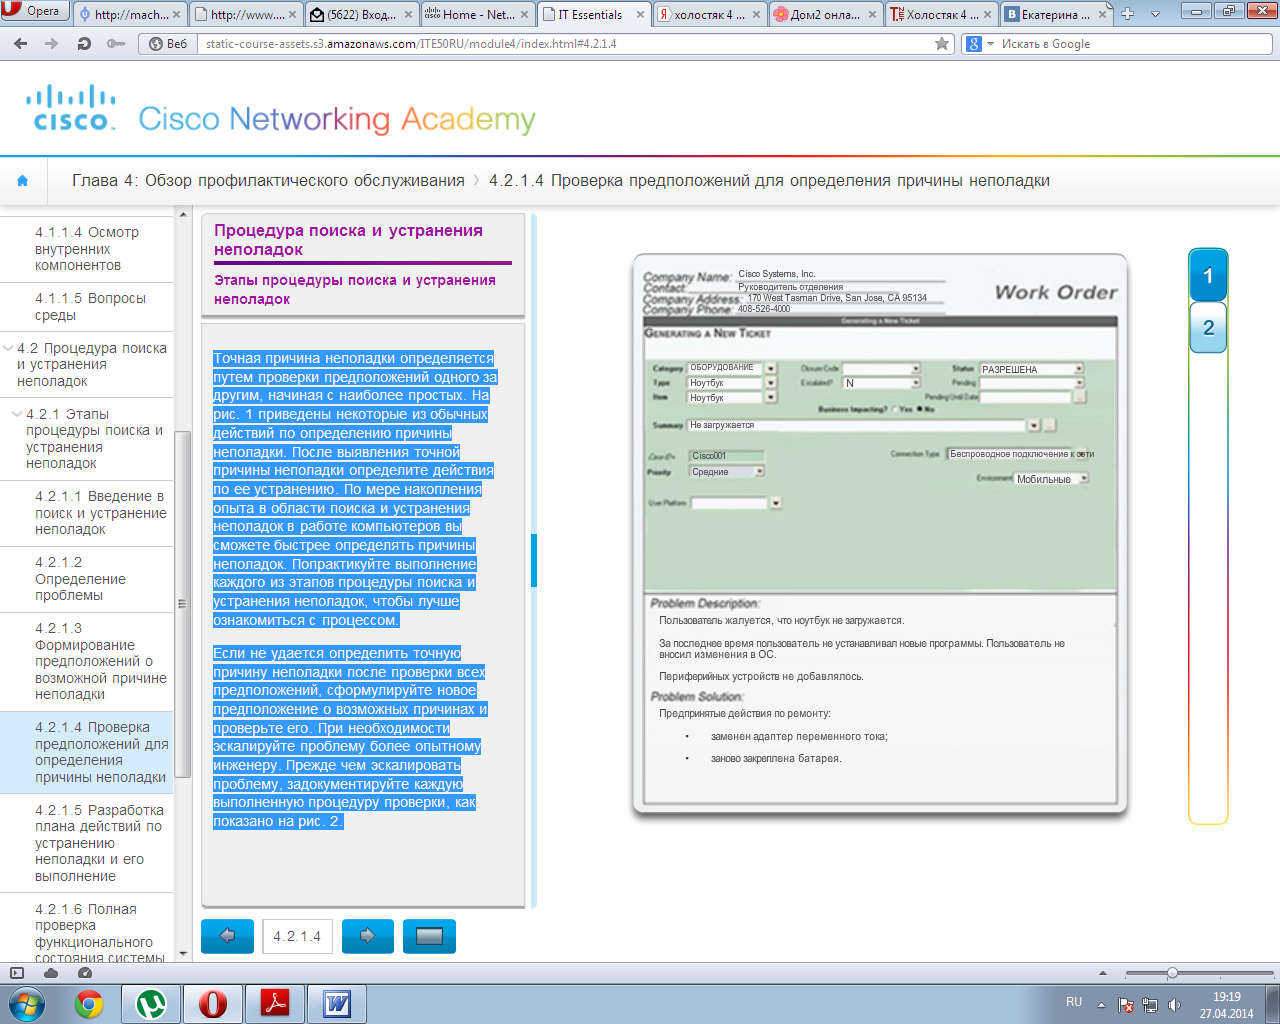Show figure 2 with the '2' button
1280x1024 pixels.
click(x=1208, y=328)
